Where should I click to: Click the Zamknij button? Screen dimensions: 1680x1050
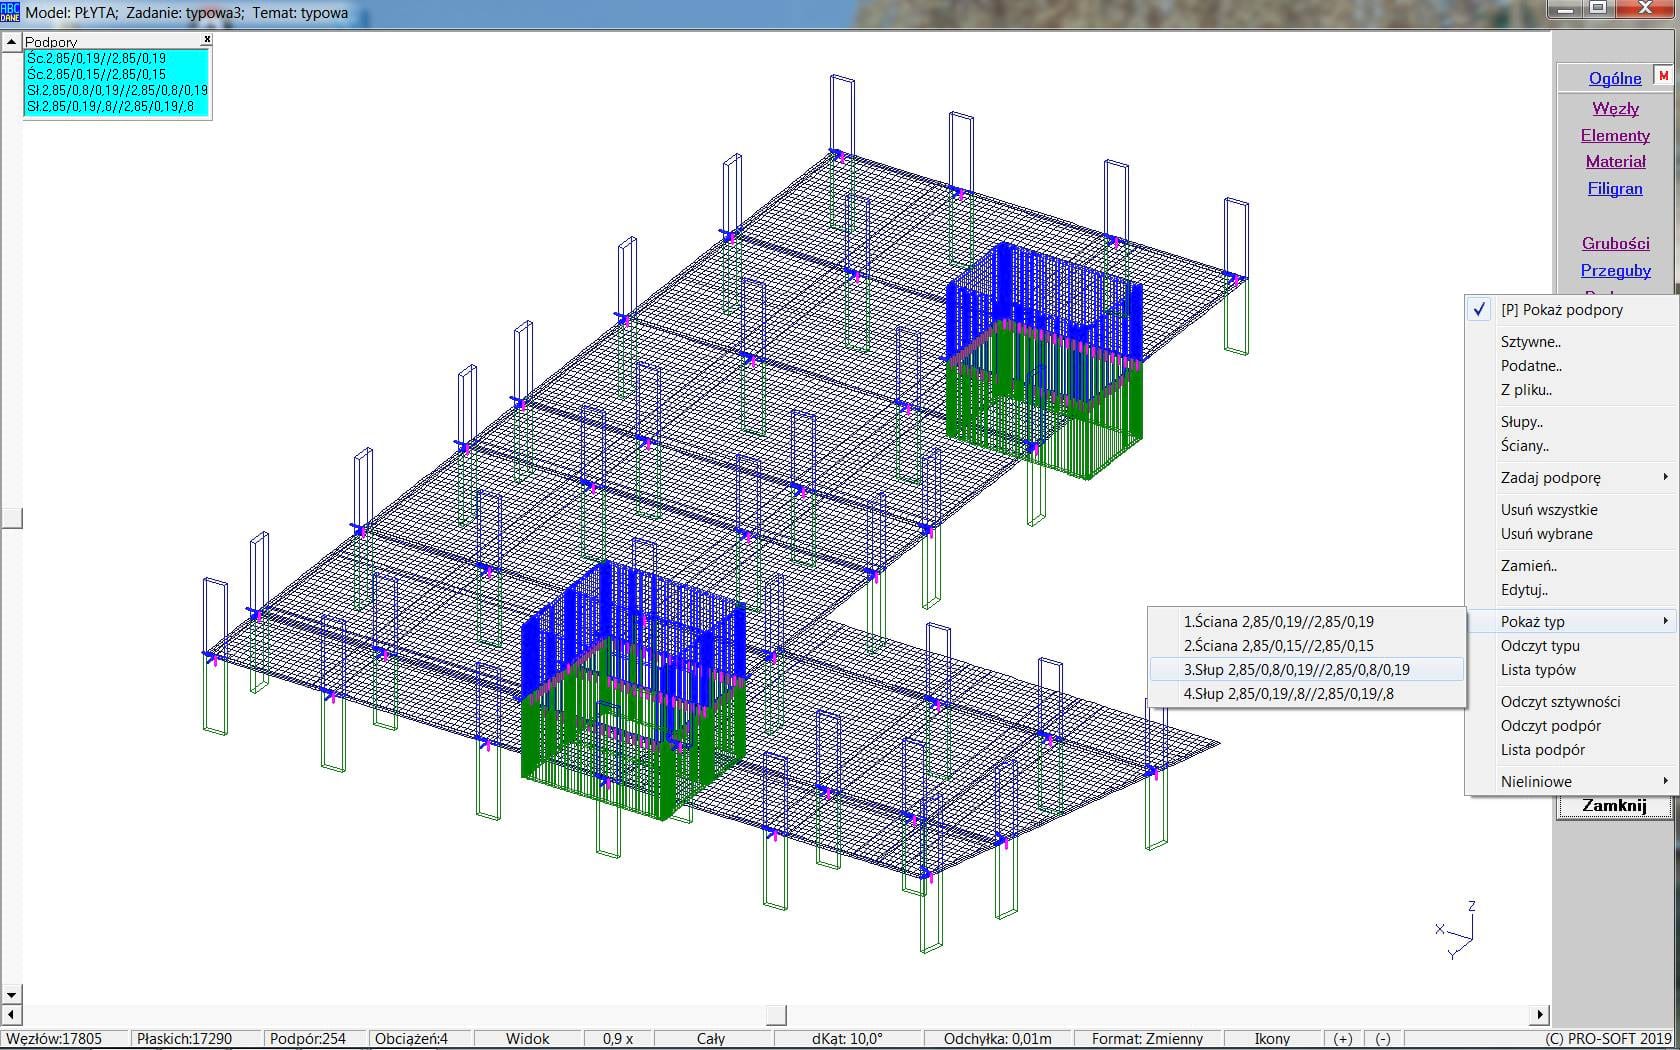1614,806
